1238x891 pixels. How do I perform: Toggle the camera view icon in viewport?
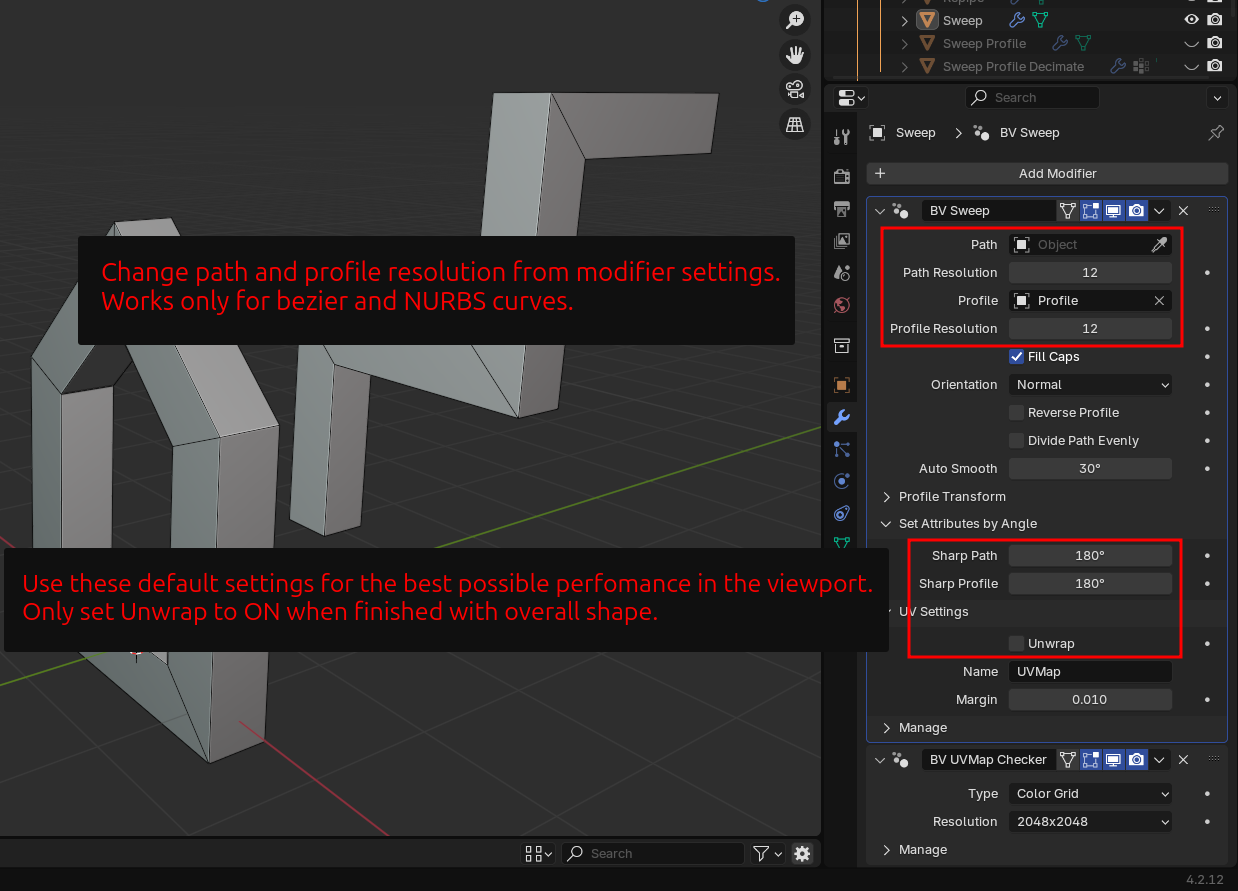(795, 89)
